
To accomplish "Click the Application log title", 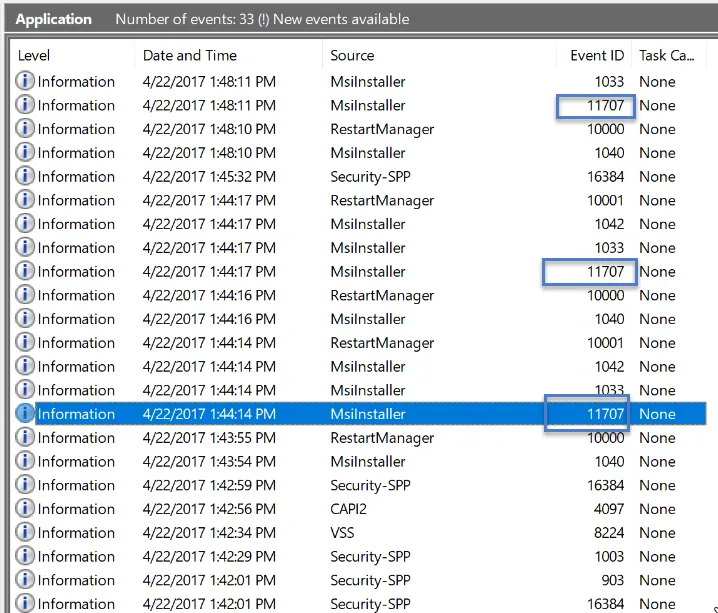I will point(54,19).
